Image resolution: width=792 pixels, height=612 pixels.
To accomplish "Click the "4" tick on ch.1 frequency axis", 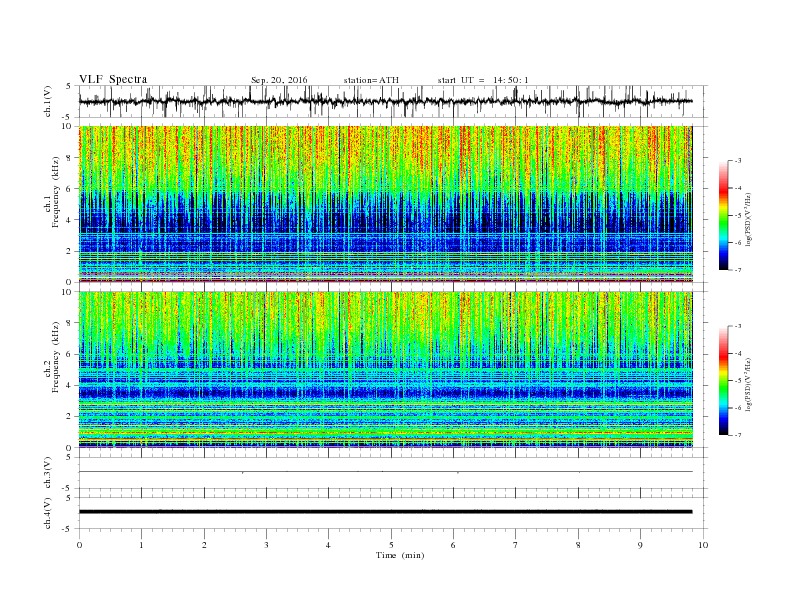I will coord(69,220).
